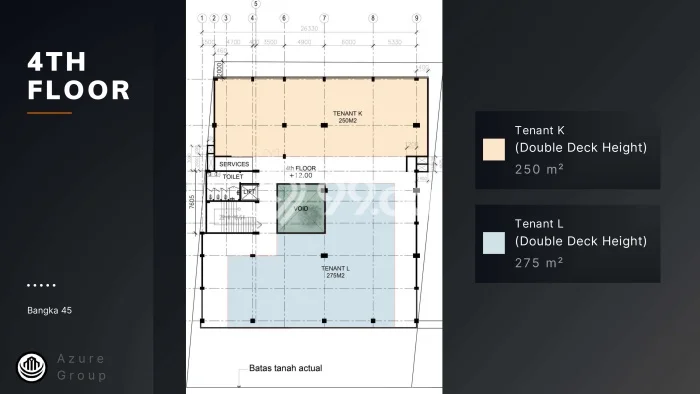Click the "7605" vertical dimension text
This screenshot has width=700, height=394.
[x=192, y=202]
